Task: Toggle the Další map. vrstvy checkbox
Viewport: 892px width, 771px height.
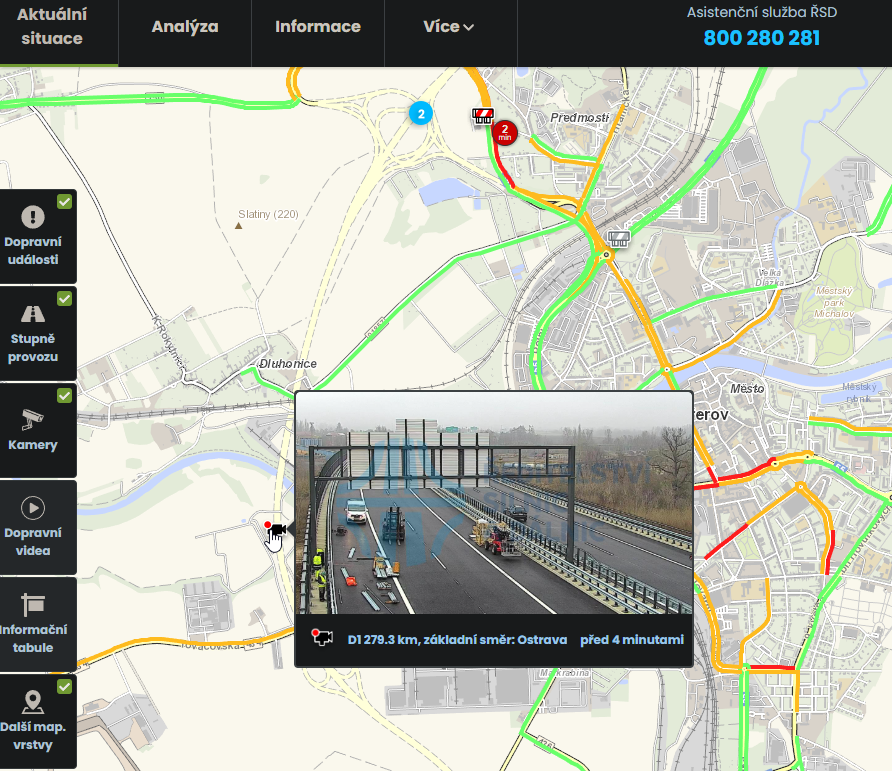Action: [64, 687]
